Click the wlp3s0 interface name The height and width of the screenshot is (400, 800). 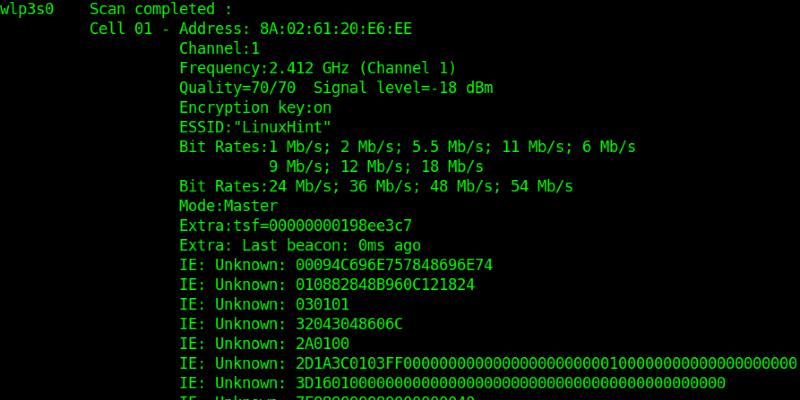pos(27,9)
